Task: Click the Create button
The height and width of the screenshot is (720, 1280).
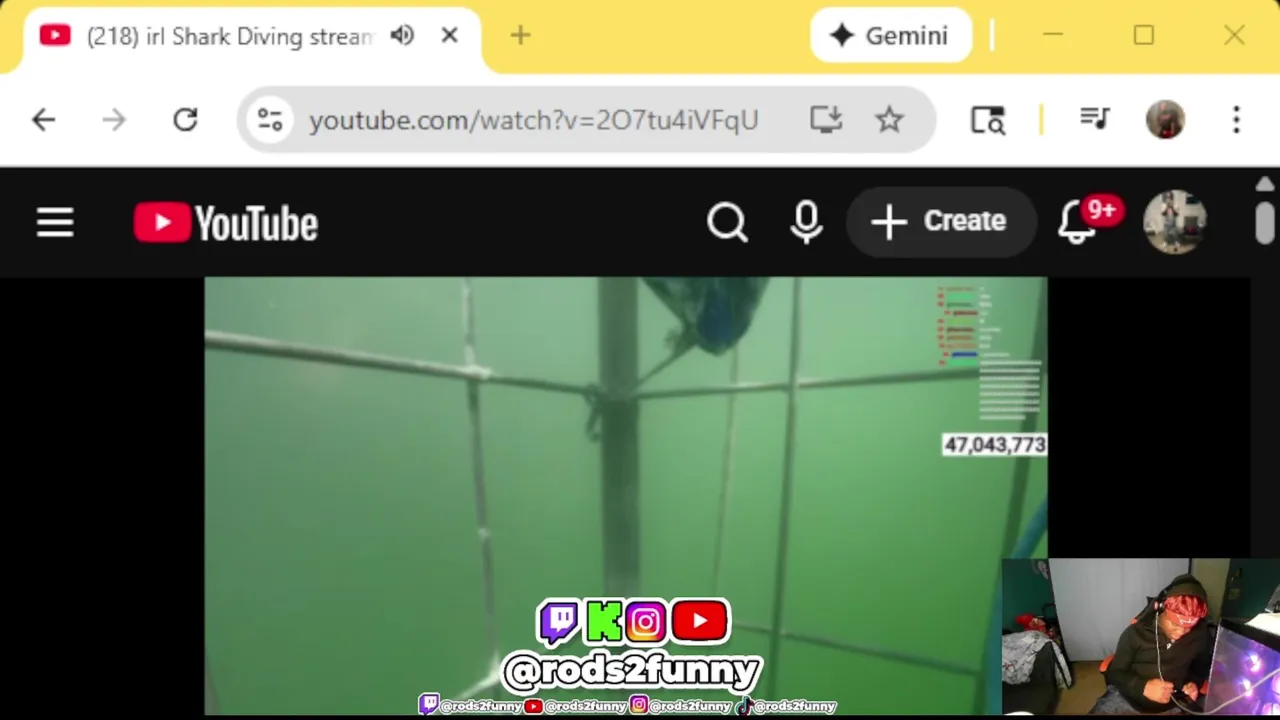Action: 939,222
